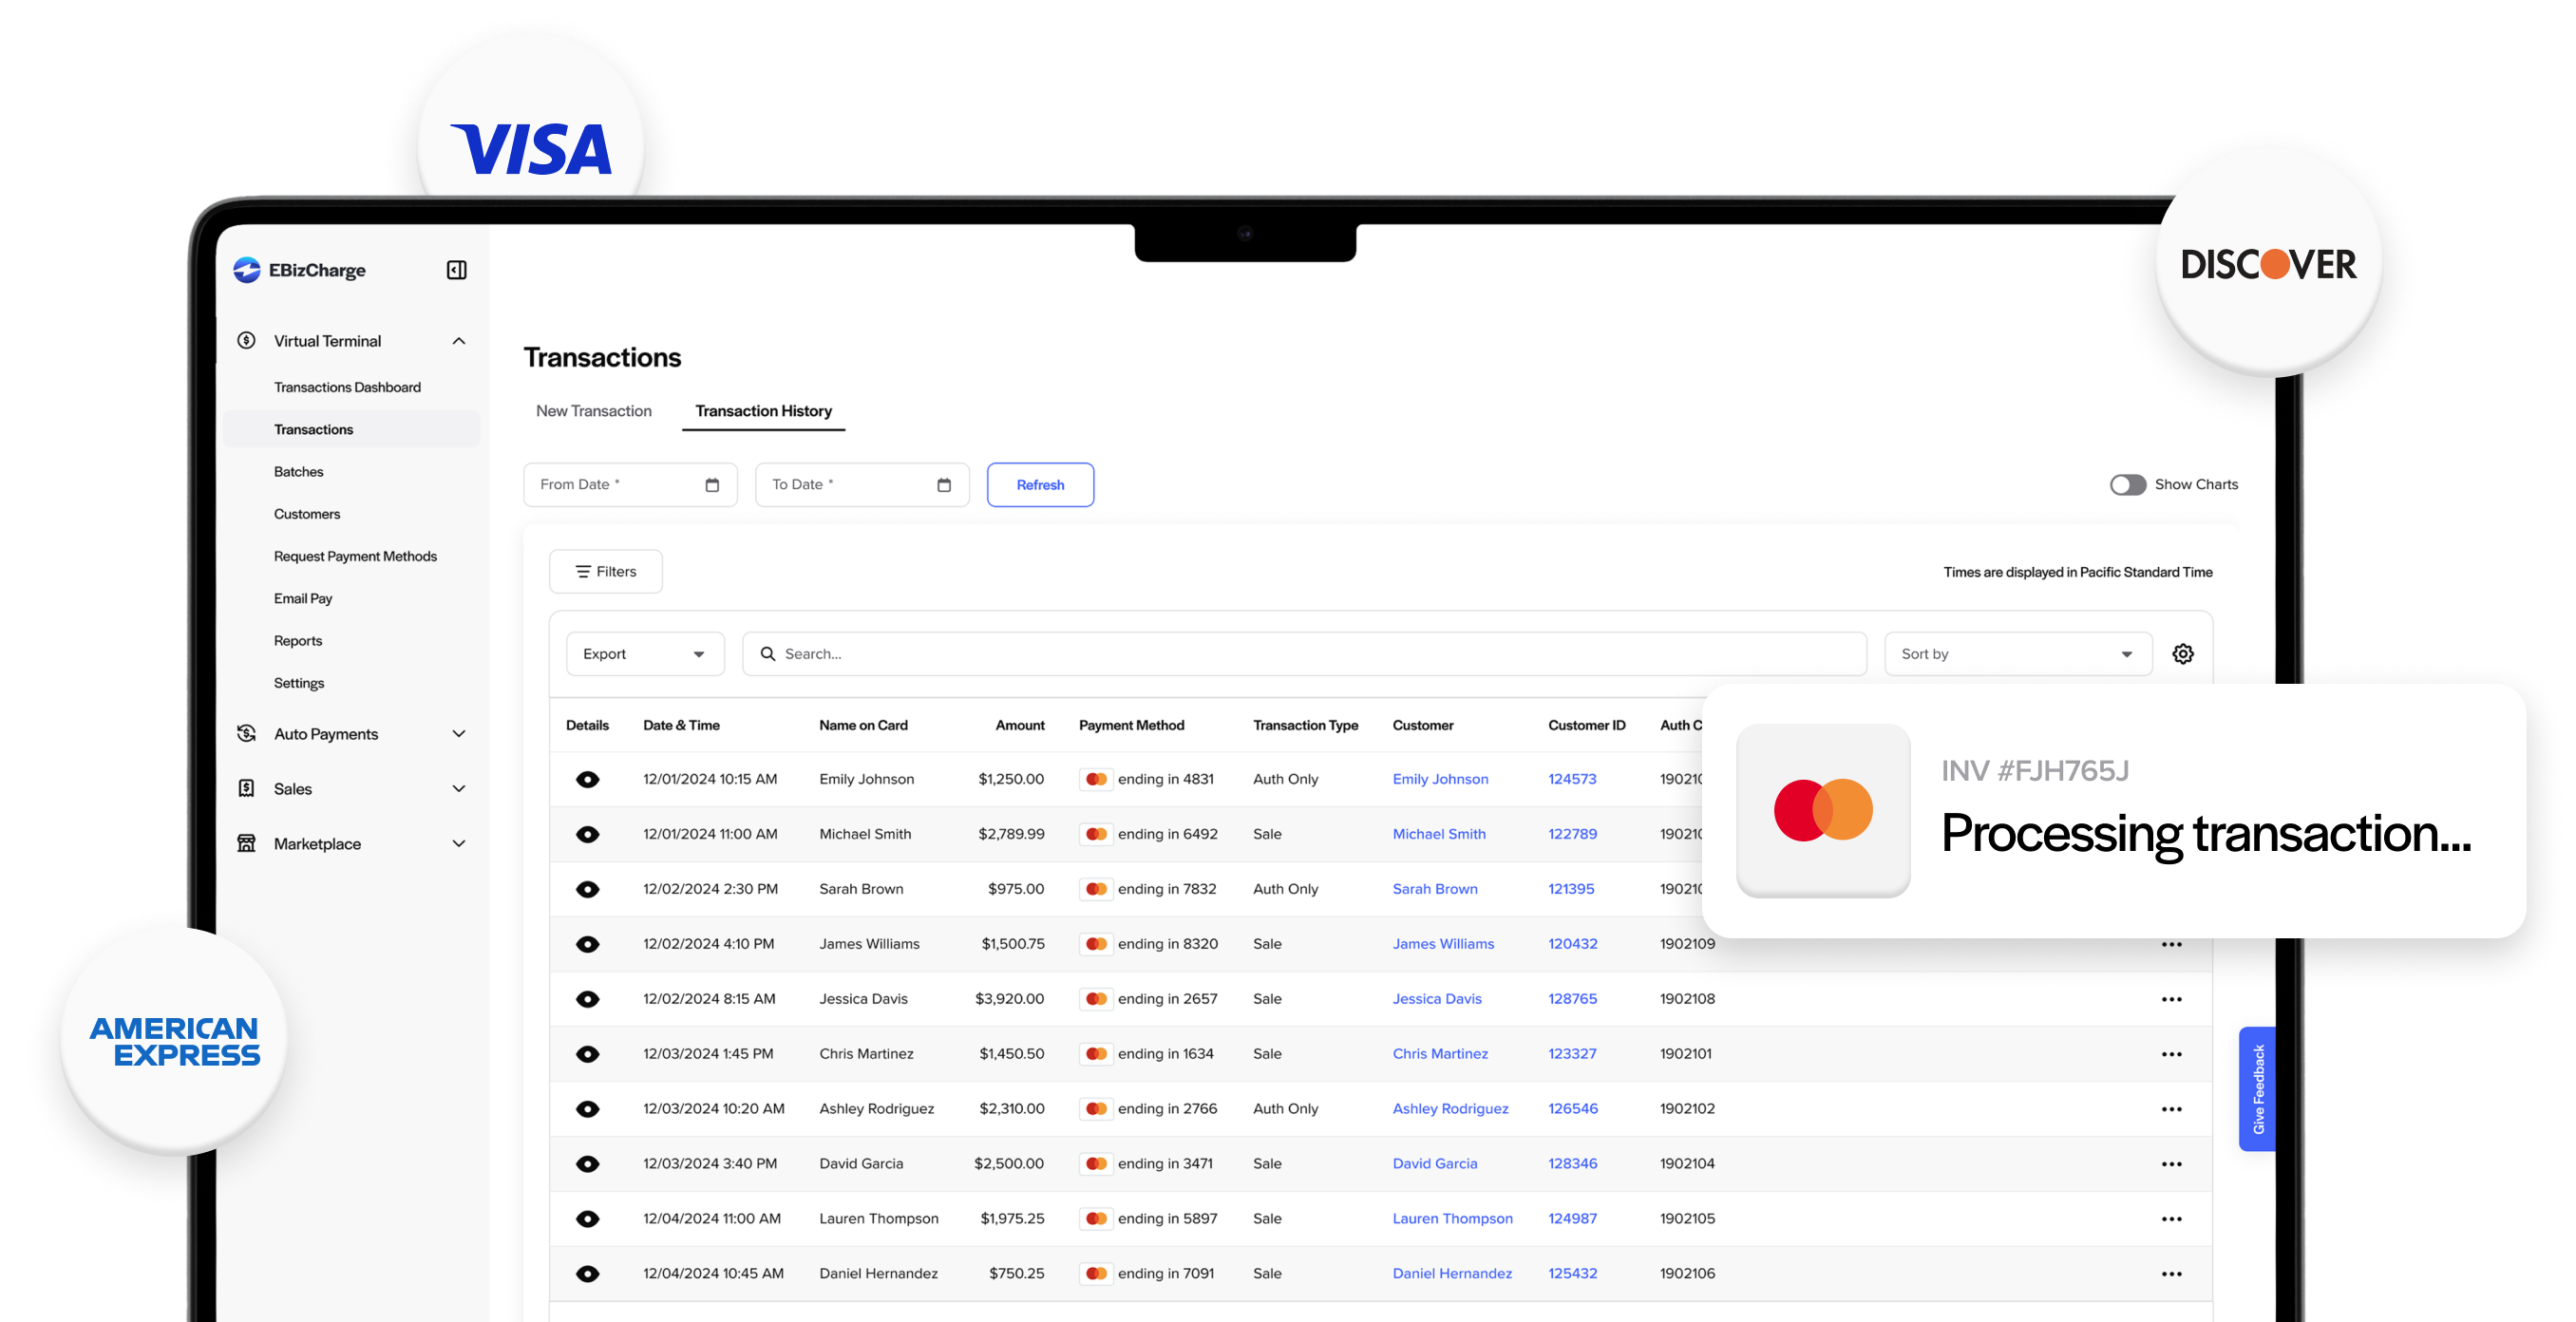Image resolution: width=2576 pixels, height=1322 pixels.
Task: Select the amount $3,920.00 cell
Action: tap(1009, 1000)
